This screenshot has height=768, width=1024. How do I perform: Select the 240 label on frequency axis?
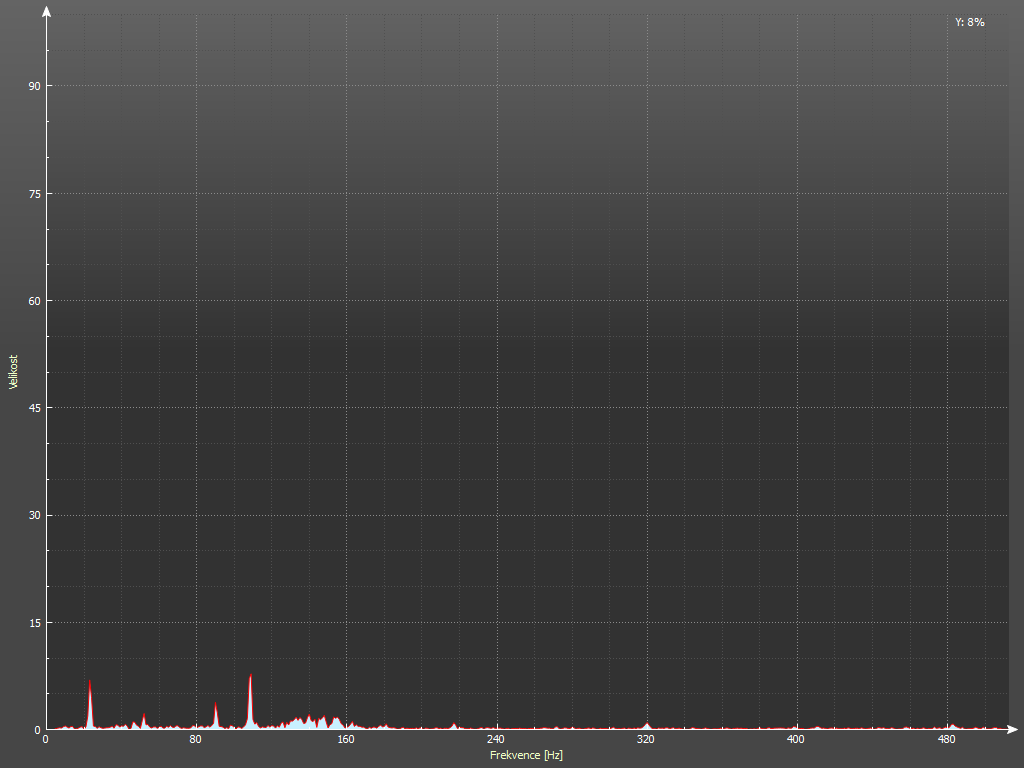coord(496,740)
